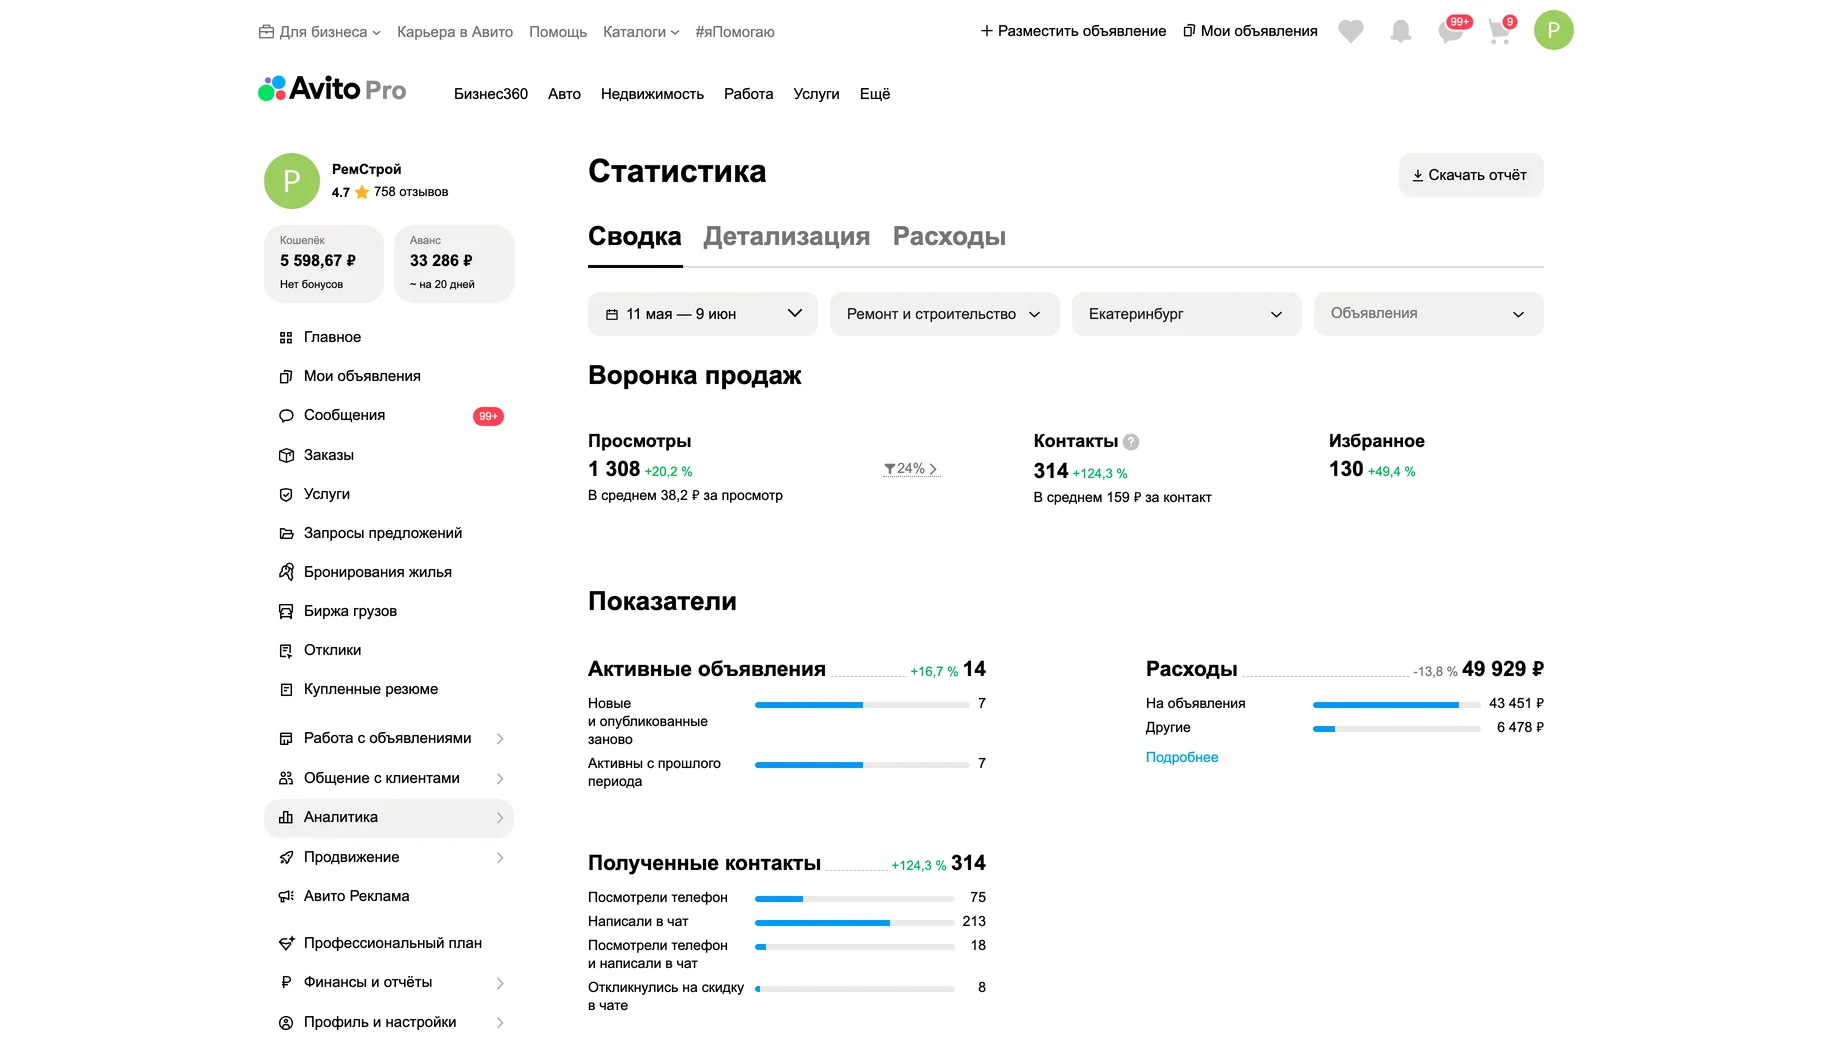Click the Продвижение rocket icon
1832x1040 pixels.
(286, 858)
